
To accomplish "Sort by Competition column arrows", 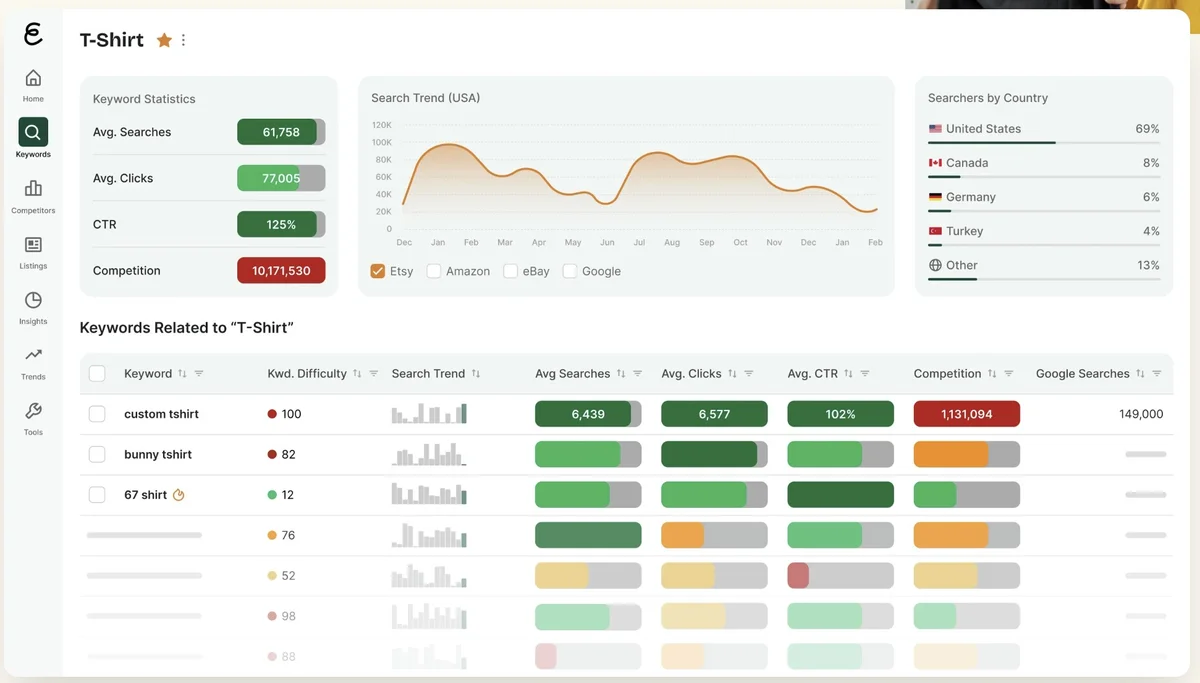I will click(992, 373).
